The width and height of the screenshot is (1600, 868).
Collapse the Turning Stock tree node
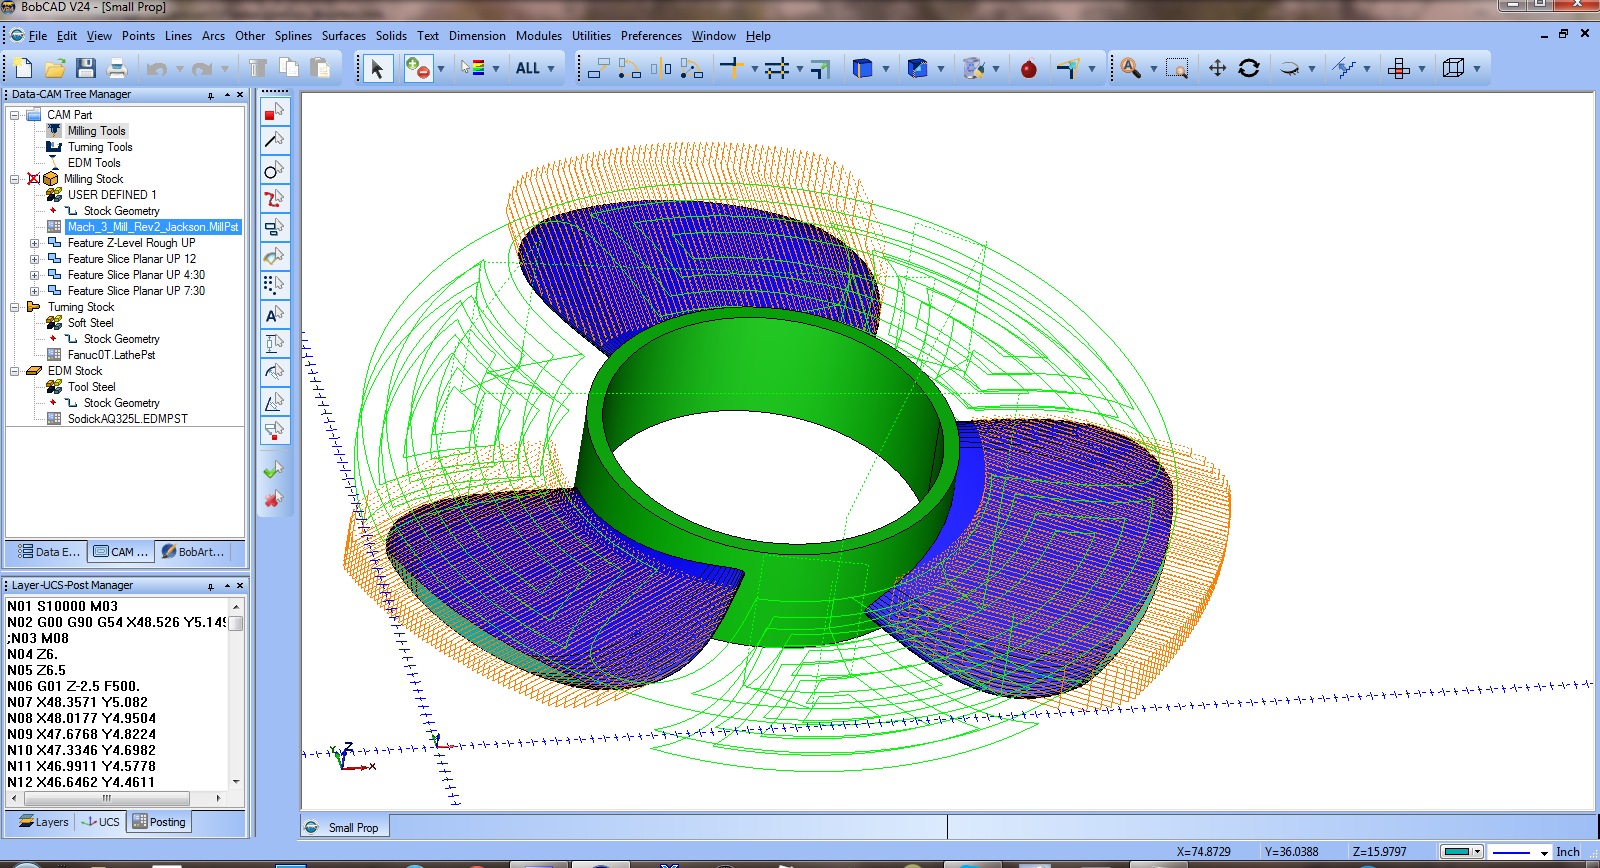coord(15,307)
